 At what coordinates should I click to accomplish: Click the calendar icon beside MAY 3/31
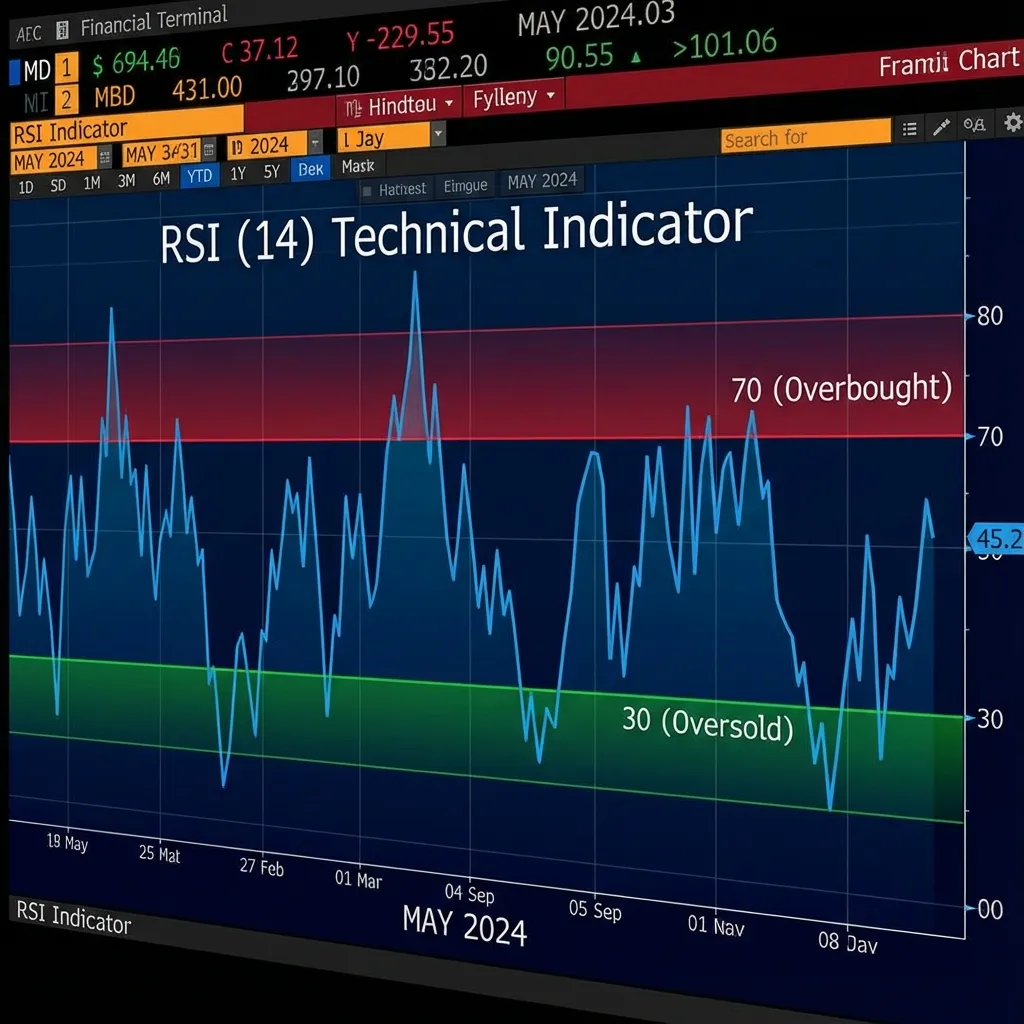[209, 147]
